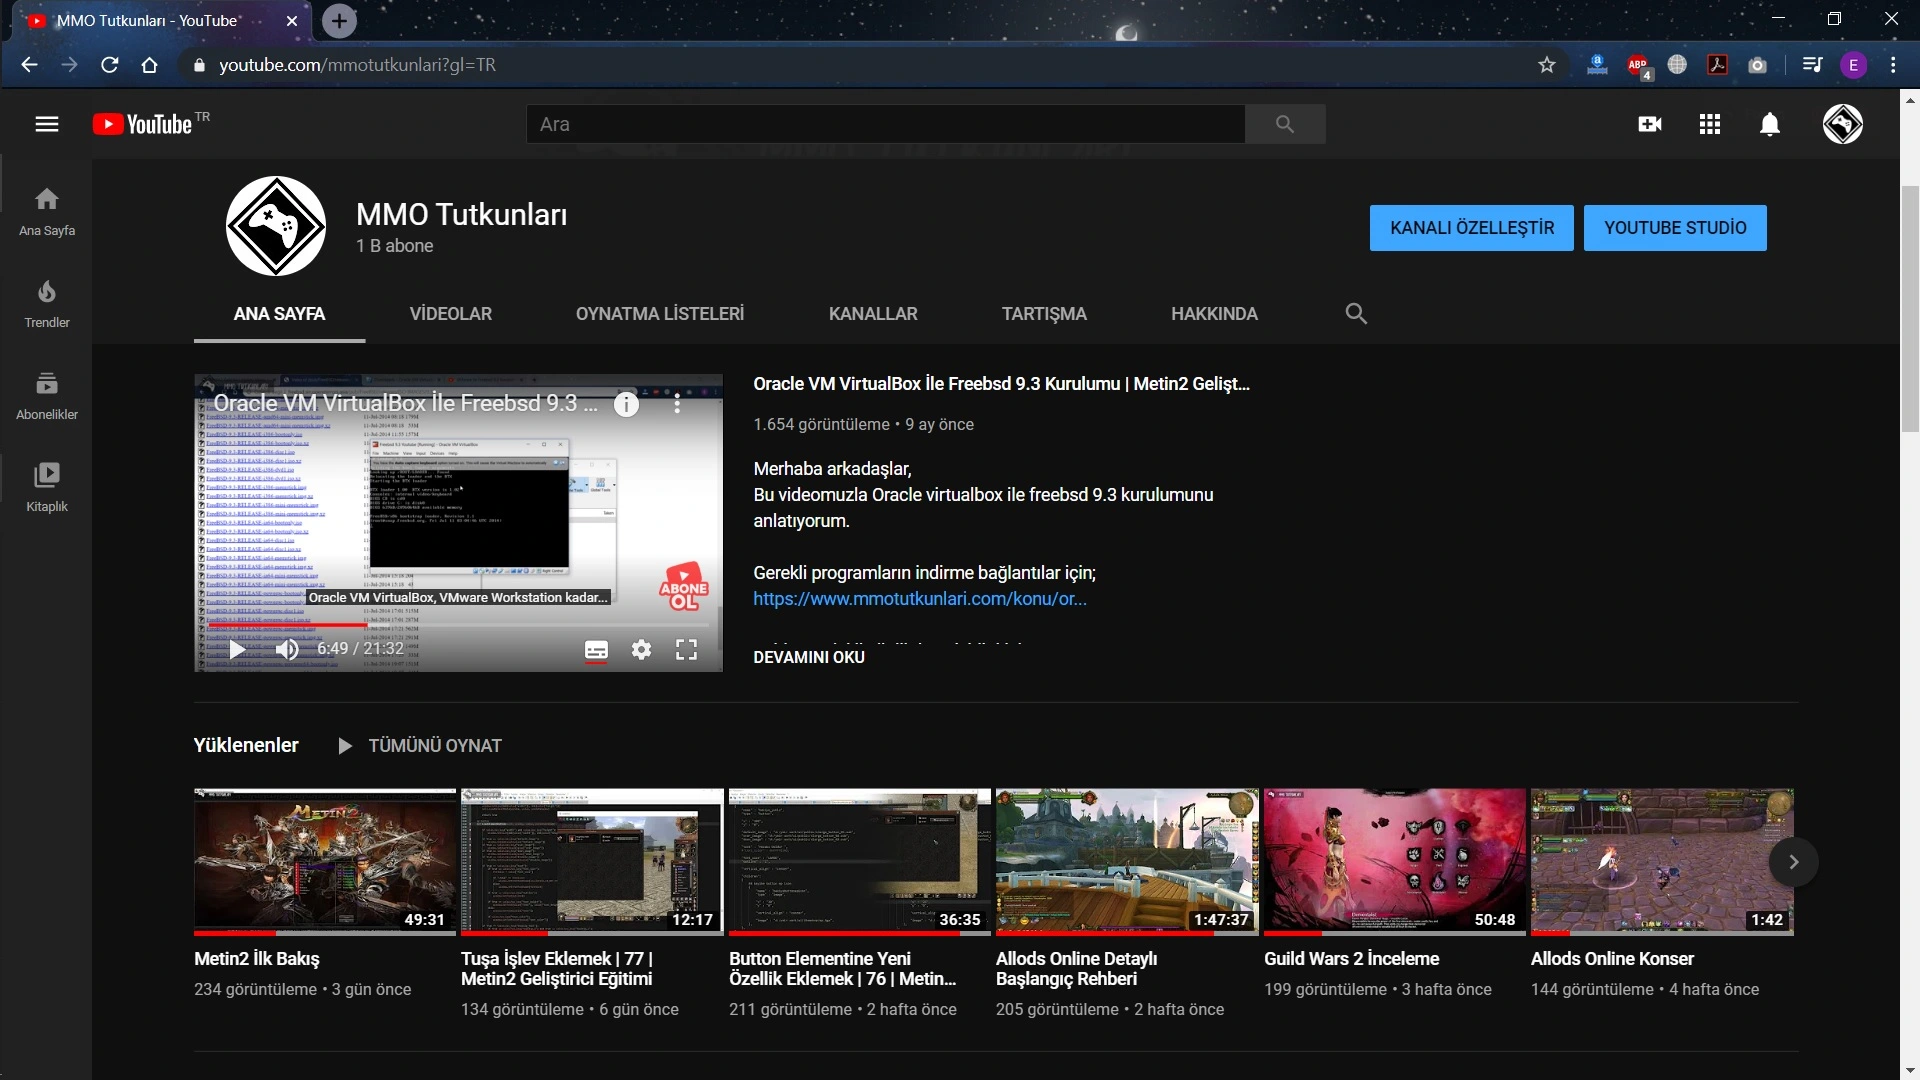Open YOUTUBE STUDIO button
The width and height of the screenshot is (1920, 1080).
(1675, 228)
